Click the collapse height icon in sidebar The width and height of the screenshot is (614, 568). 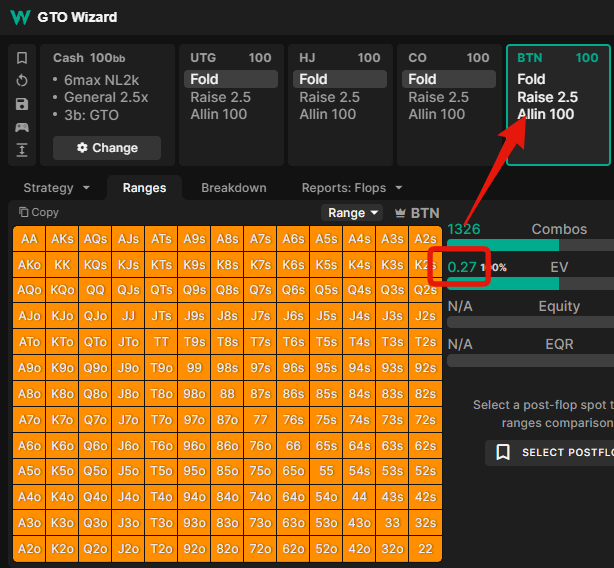22,150
